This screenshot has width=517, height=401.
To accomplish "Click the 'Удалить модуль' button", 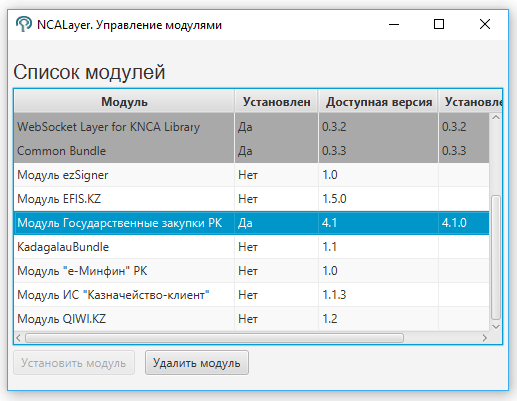I will pos(197,363).
